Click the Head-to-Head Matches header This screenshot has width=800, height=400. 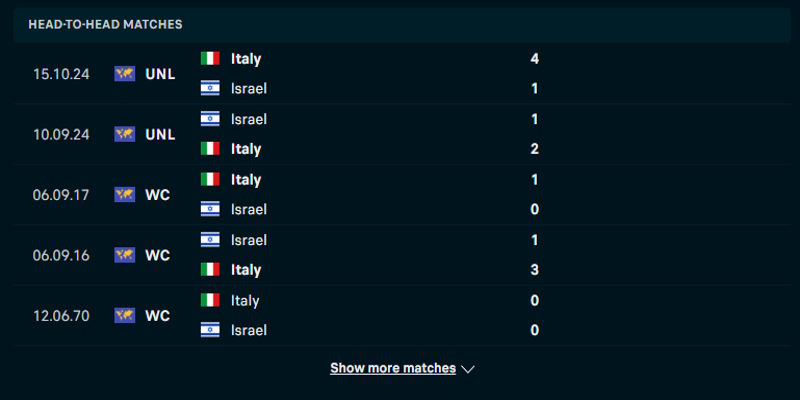(105, 23)
